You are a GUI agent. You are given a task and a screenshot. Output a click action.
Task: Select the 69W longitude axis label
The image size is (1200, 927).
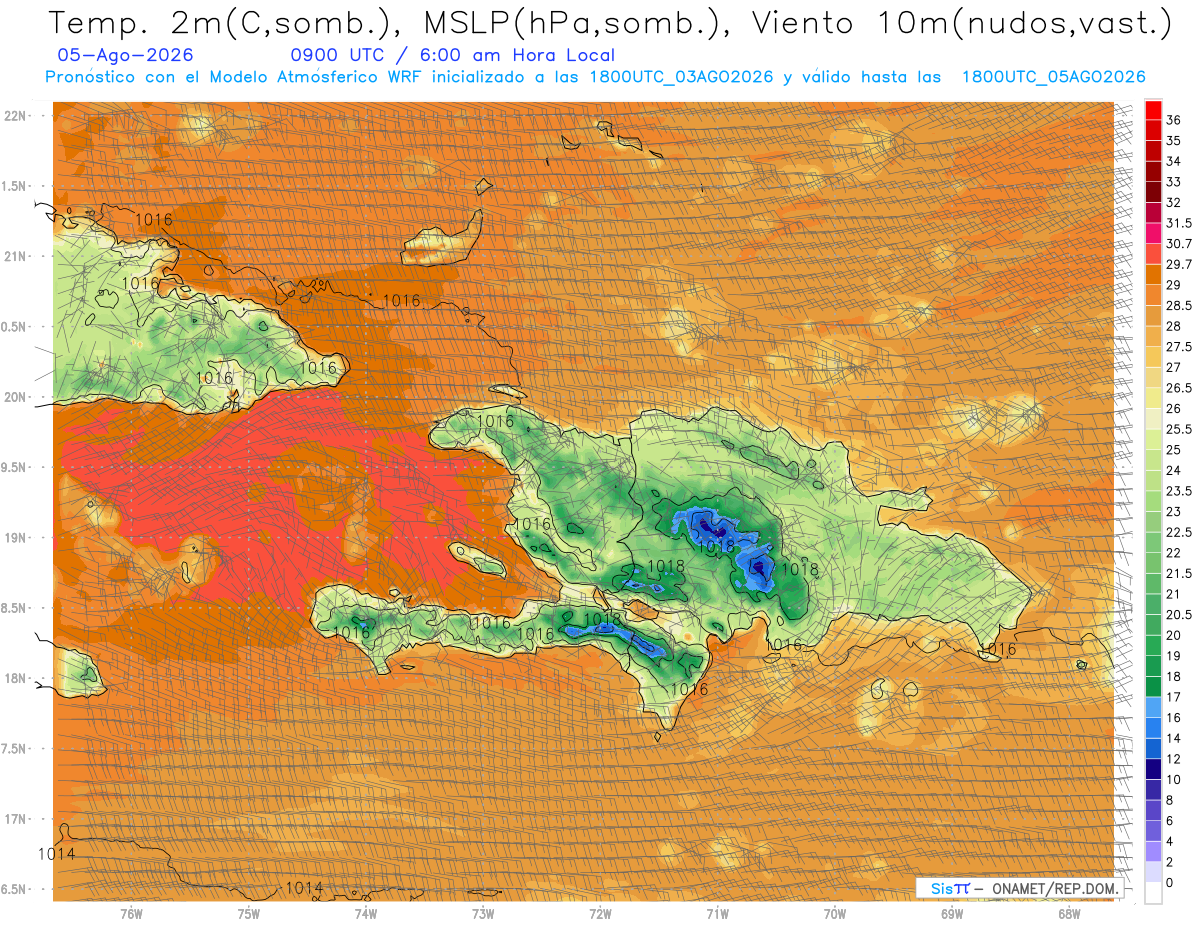tap(952, 914)
